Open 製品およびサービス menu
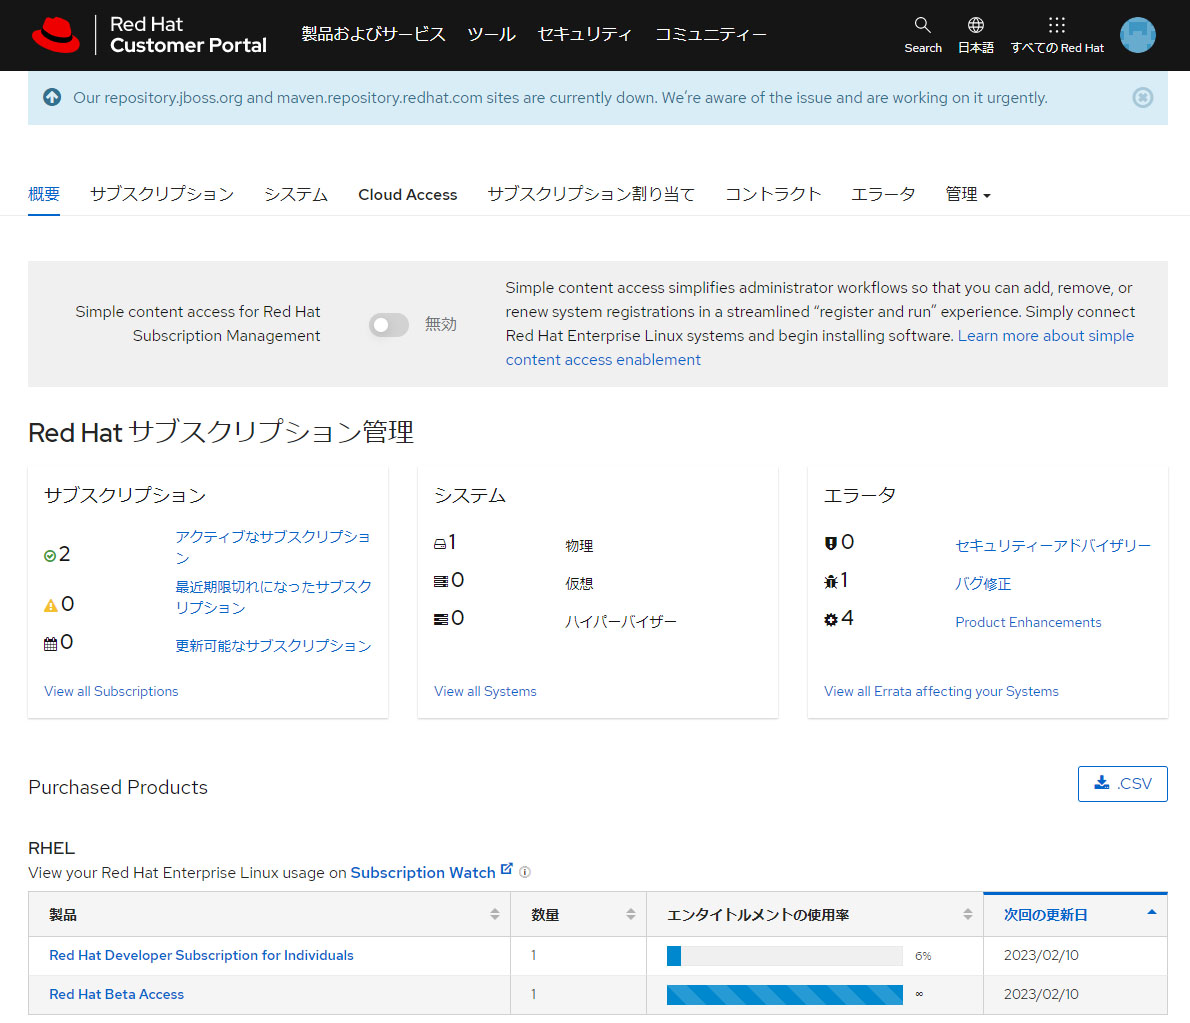The height and width of the screenshot is (1023, 1190). 373,34
